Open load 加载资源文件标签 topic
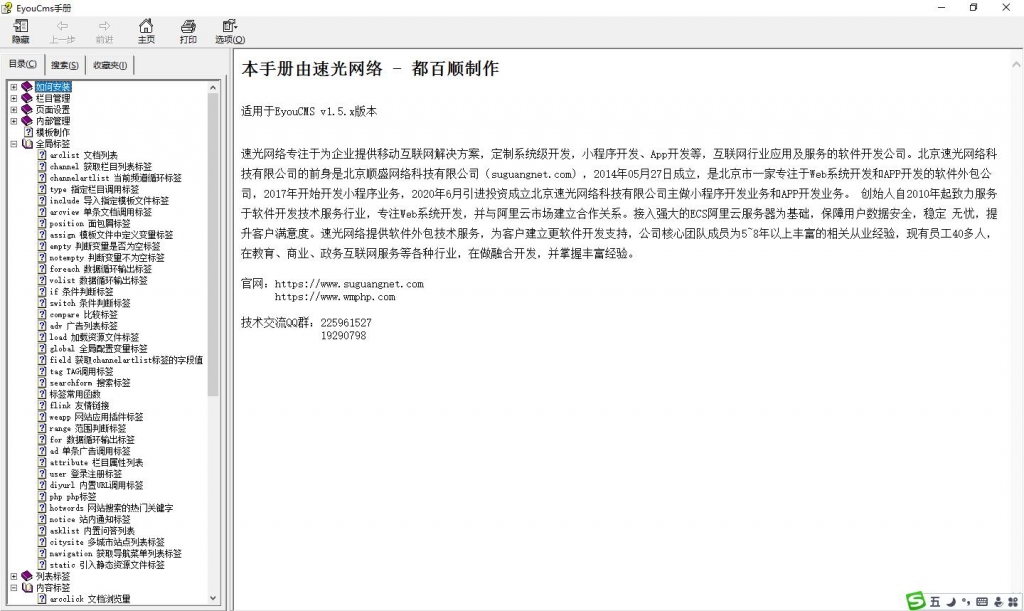The height and width of the screenshot is (611, 1024). (94, 337)
